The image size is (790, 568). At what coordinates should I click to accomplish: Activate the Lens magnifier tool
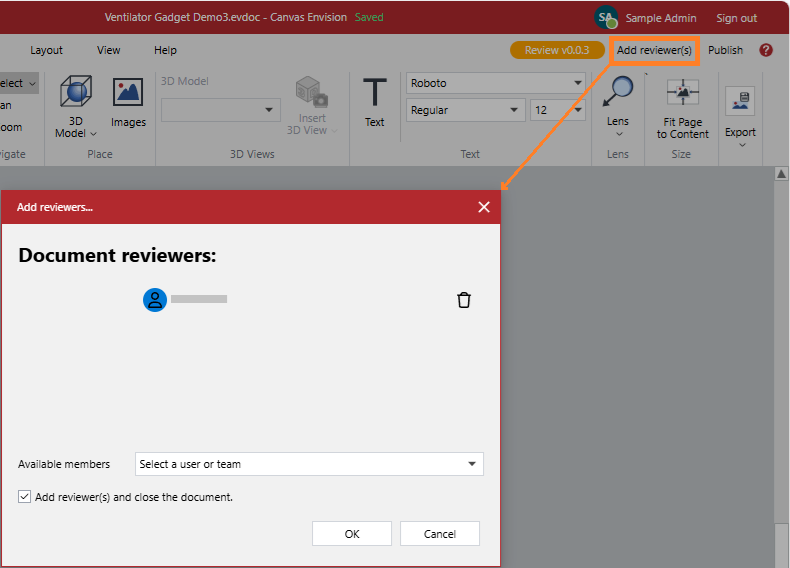coord(618,91)
